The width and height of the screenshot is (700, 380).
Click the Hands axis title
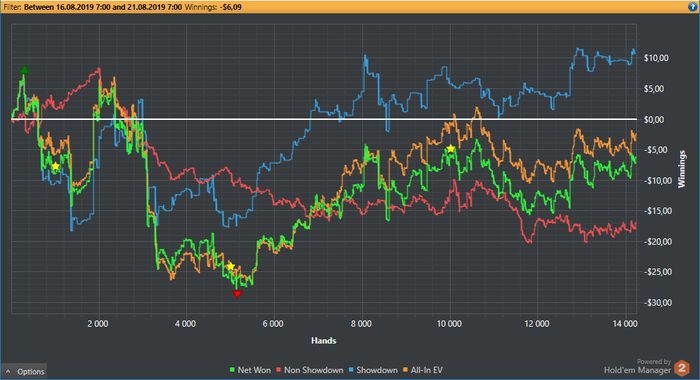[324, 341]
